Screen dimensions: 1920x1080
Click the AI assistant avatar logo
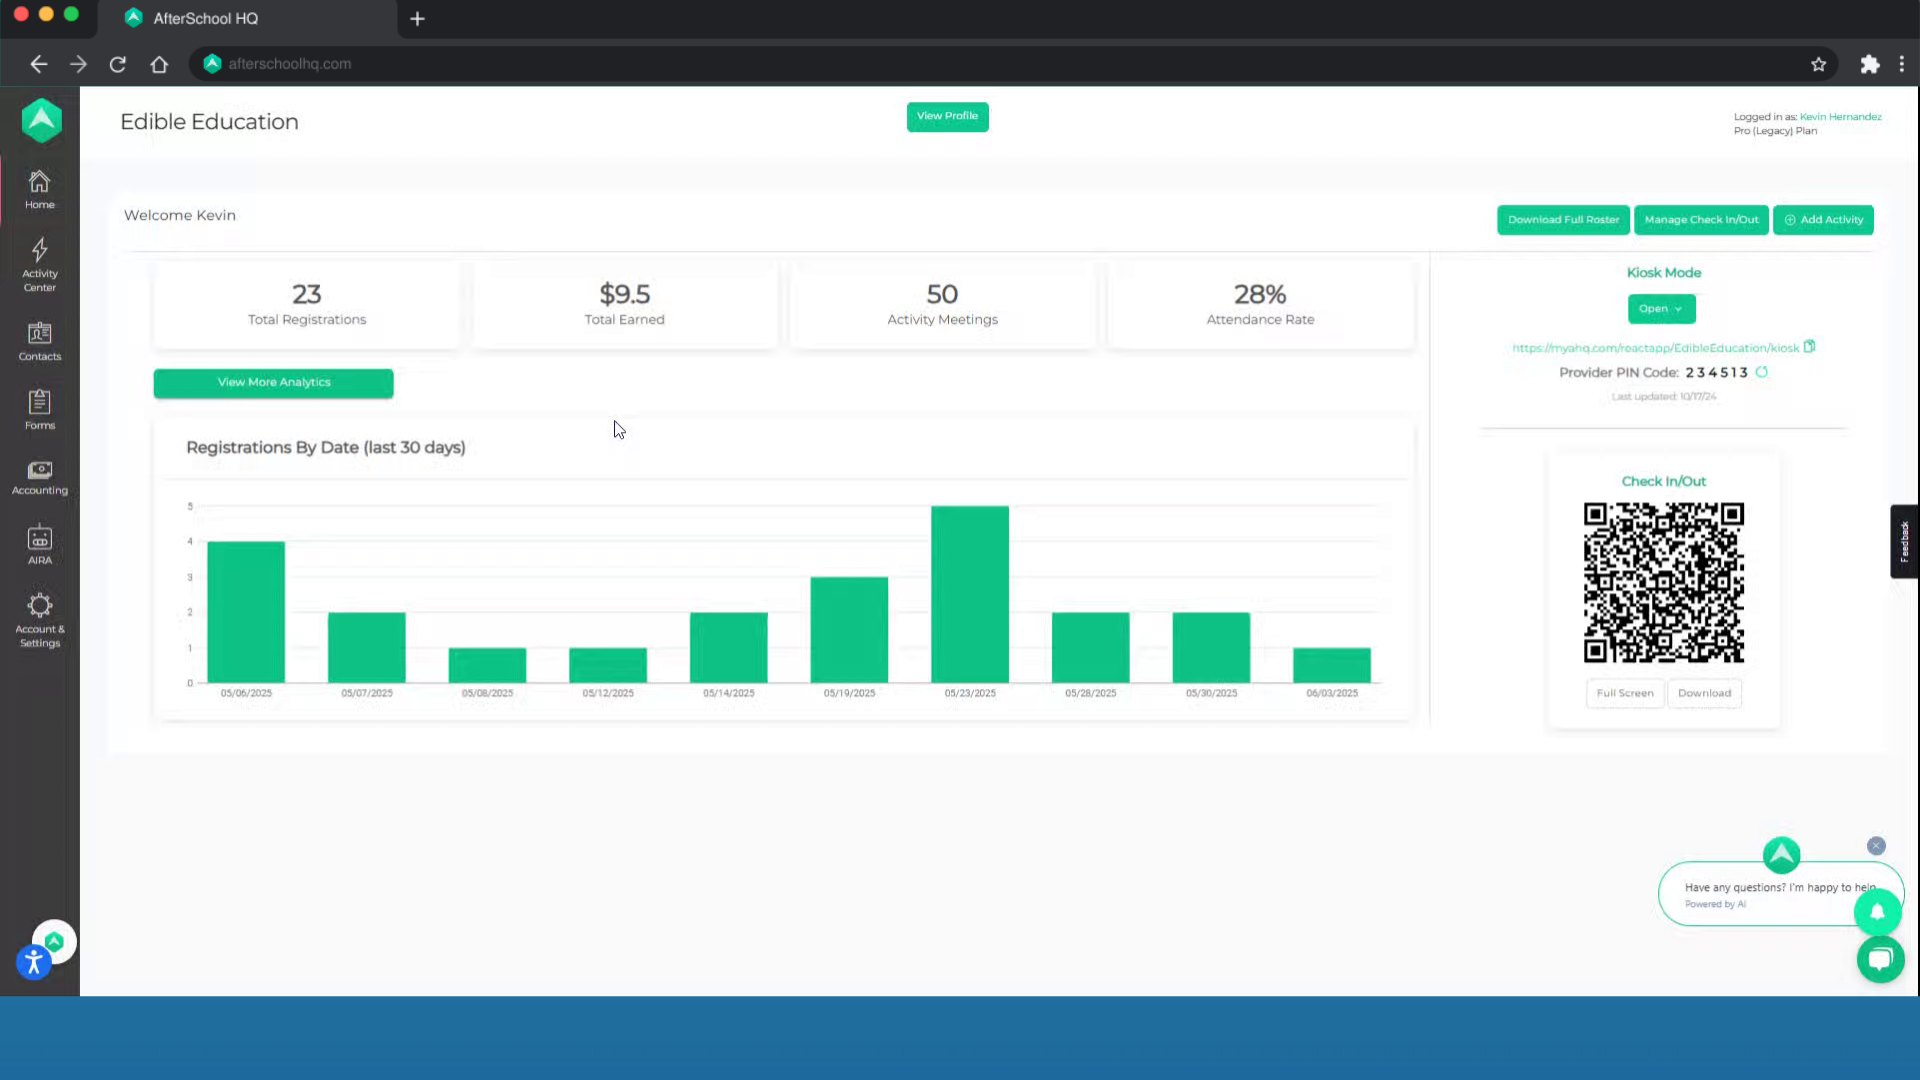point(1781,855)
